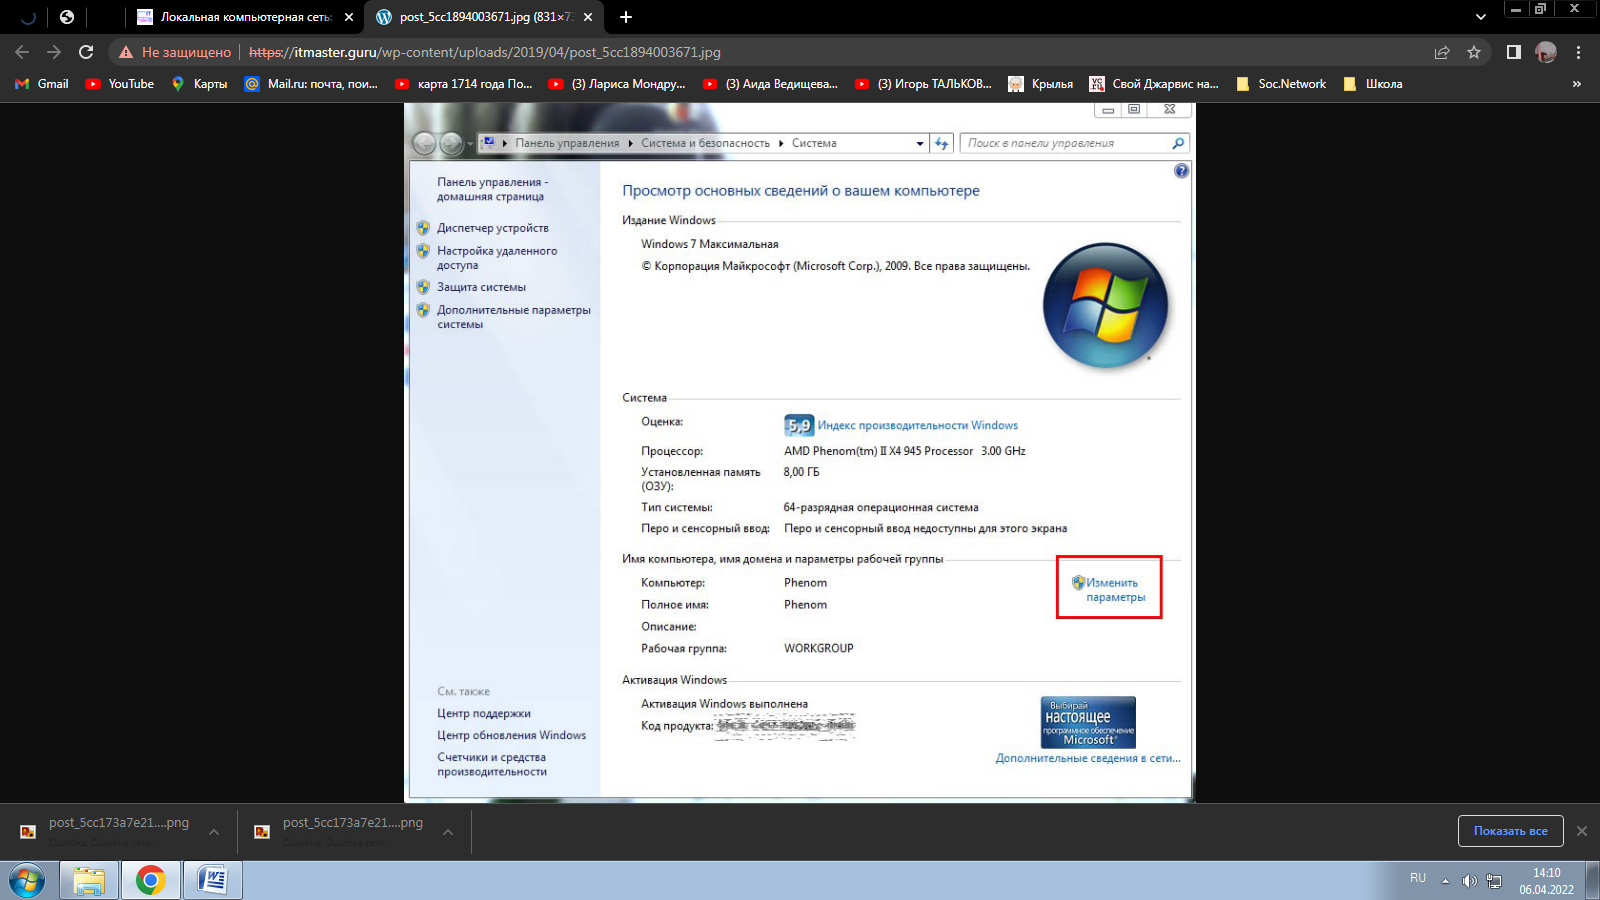Close the Локальная компьютерная сеть tab
This screenshot has width=1600, height=900.
pos(349,17)
